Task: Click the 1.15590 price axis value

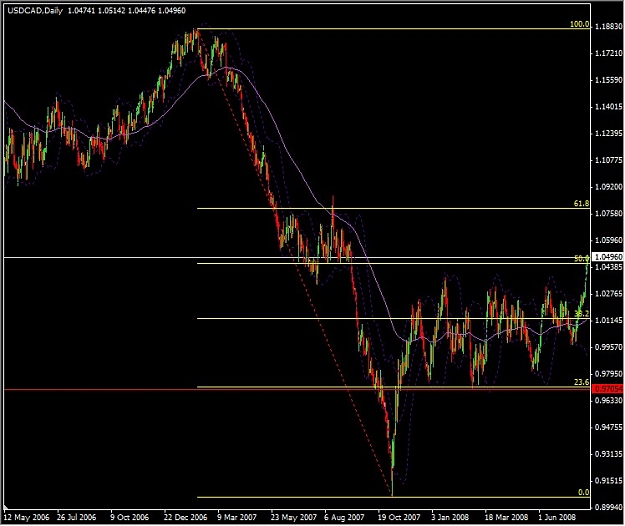Action: click(x=608, y=80)
